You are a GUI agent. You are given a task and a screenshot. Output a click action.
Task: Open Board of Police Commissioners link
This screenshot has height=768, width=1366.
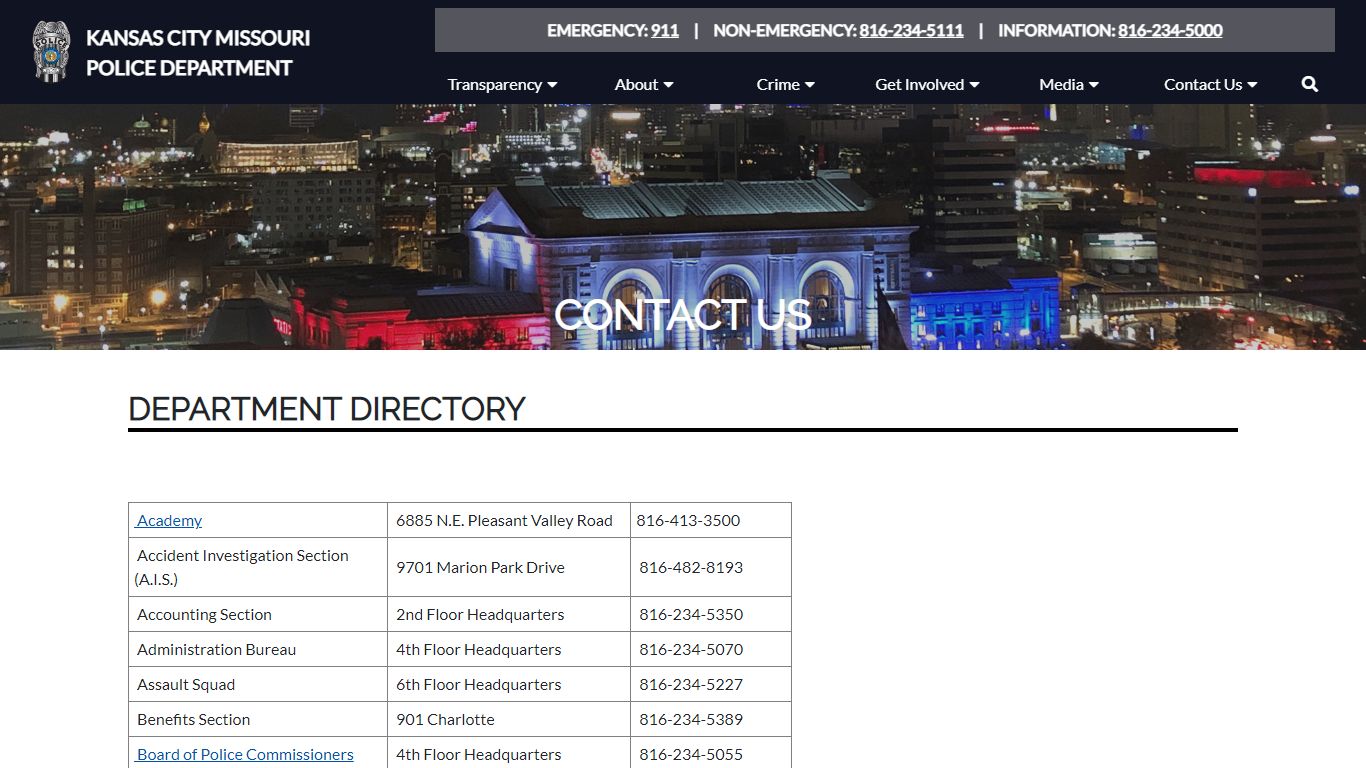coord(245,754)
